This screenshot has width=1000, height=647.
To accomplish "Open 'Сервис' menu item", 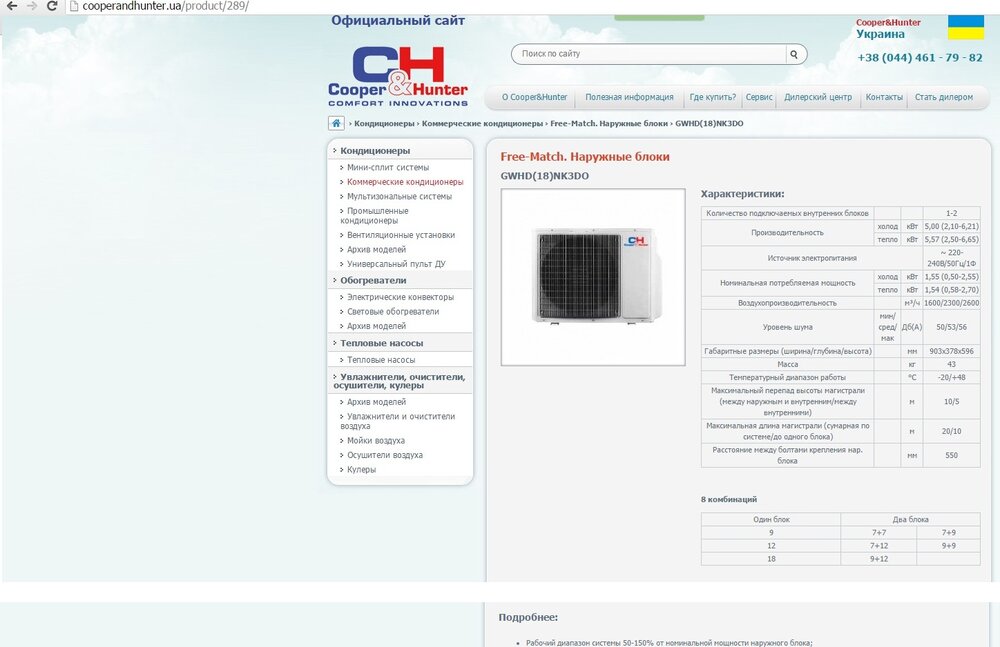I will (x=759, y=98).
